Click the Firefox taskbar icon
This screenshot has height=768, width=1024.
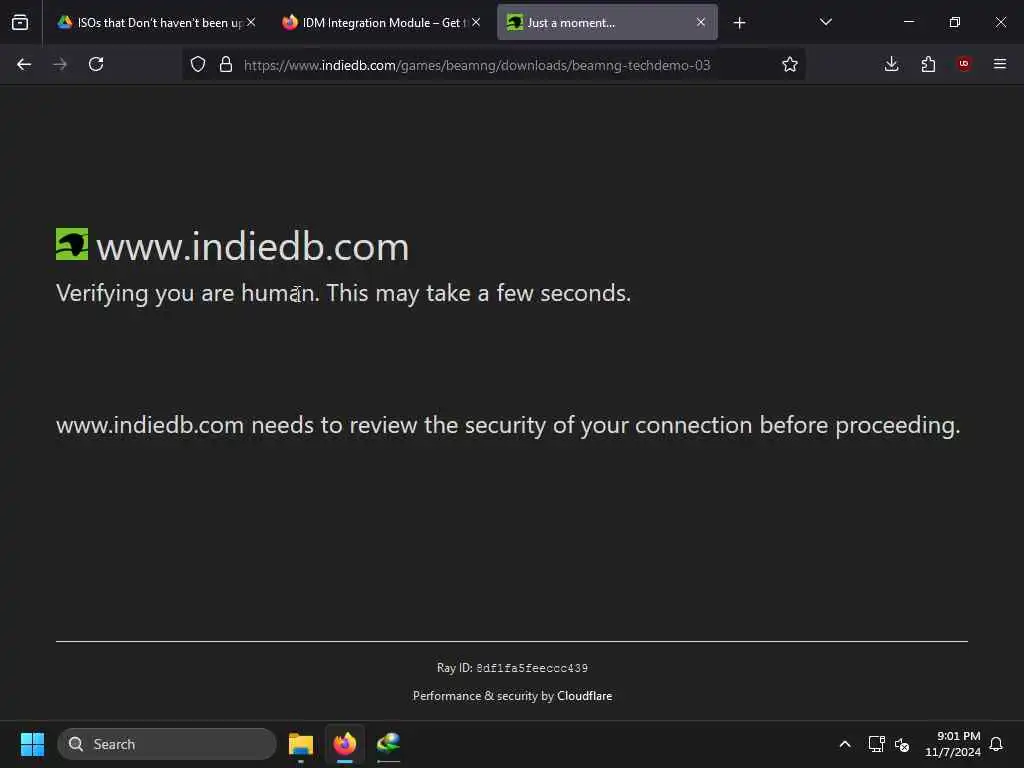pyautogui.click(x=345, y=744)
